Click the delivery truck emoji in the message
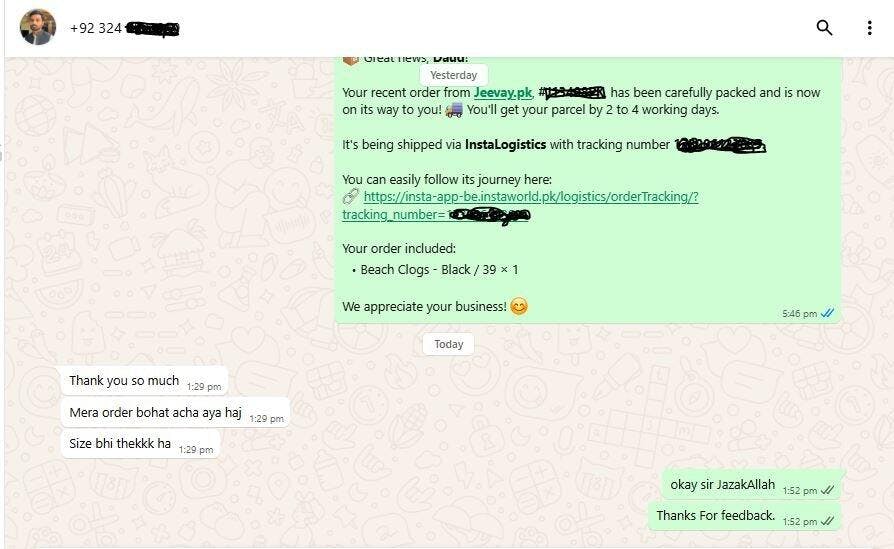Screen dimensions: 894x549 coord(454,109)
